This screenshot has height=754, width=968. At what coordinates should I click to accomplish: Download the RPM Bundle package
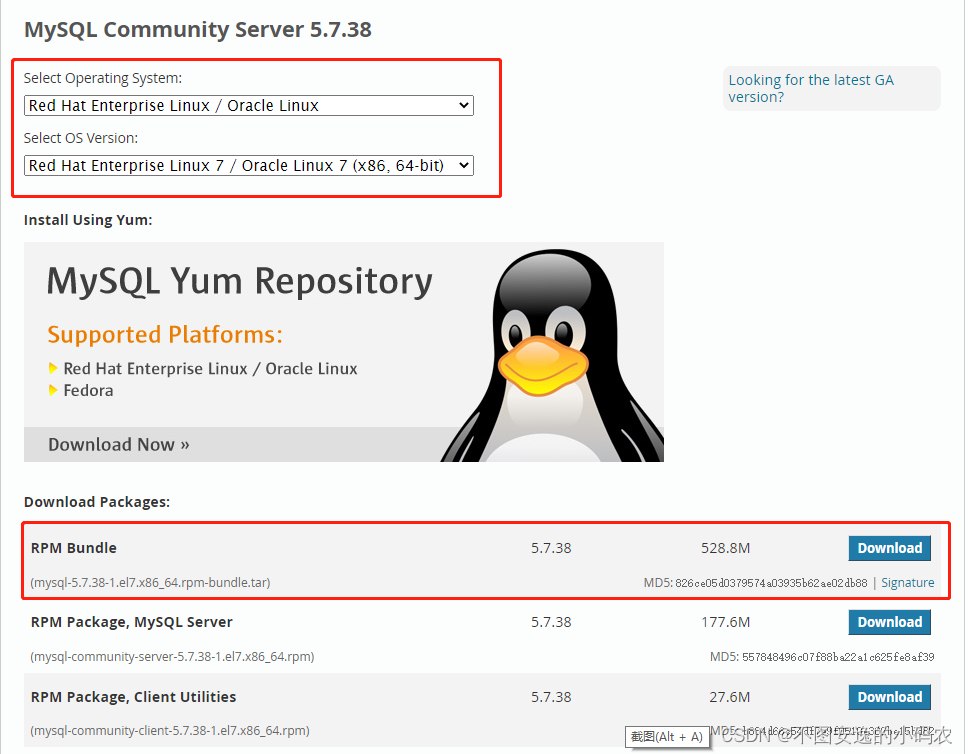(890, 548)
